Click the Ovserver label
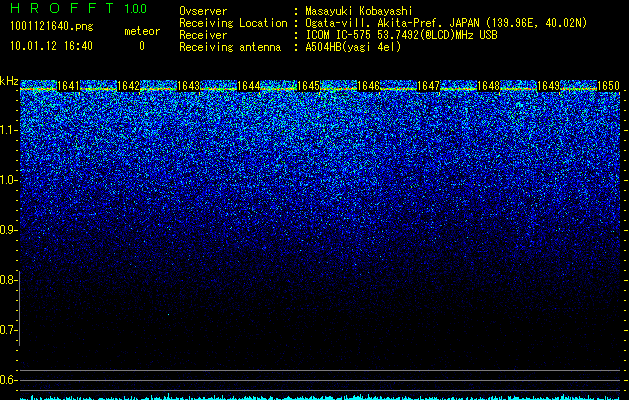The image size is (629, 400). (x=203, y=11)
